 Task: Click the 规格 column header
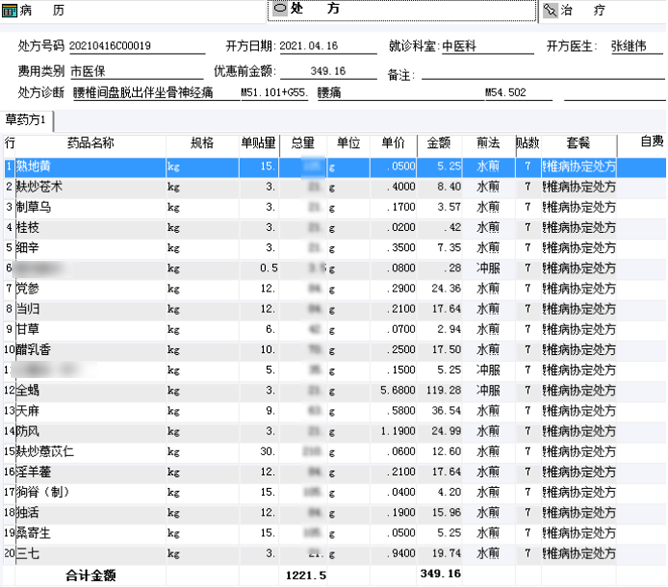point(202,143)
